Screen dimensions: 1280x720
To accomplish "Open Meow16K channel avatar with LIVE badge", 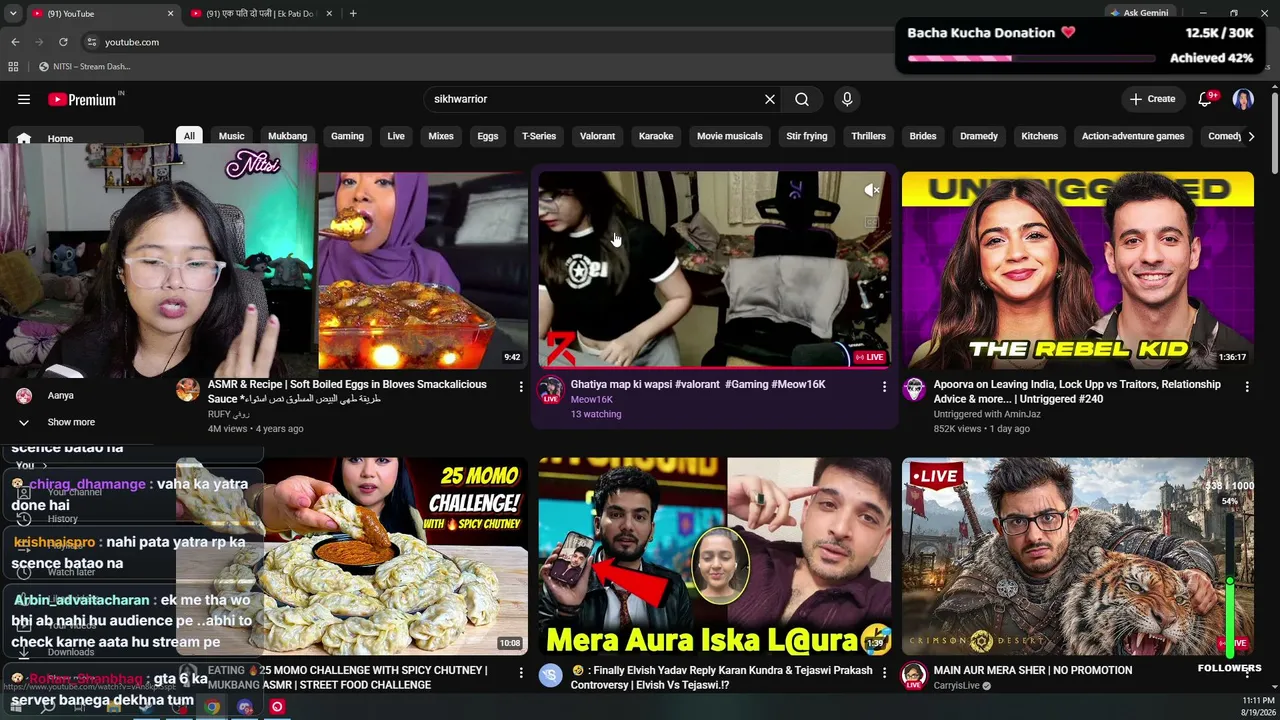I will coord(550,390).
